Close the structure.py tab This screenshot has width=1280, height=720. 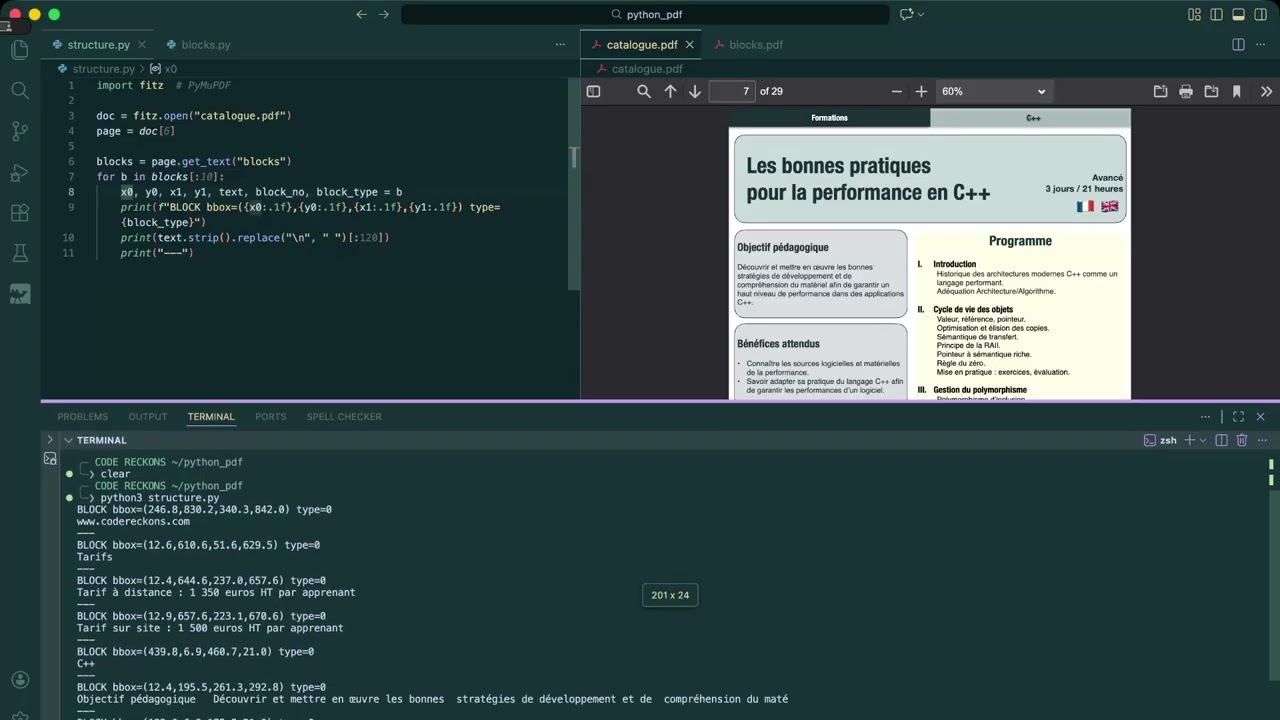pyautogui.click(x=143, y=45)
